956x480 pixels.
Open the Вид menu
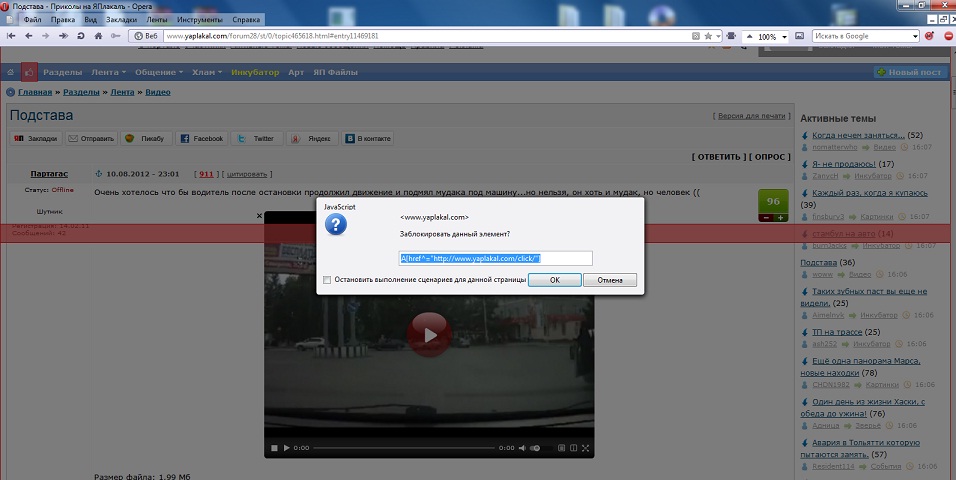[x=90, y=20]
